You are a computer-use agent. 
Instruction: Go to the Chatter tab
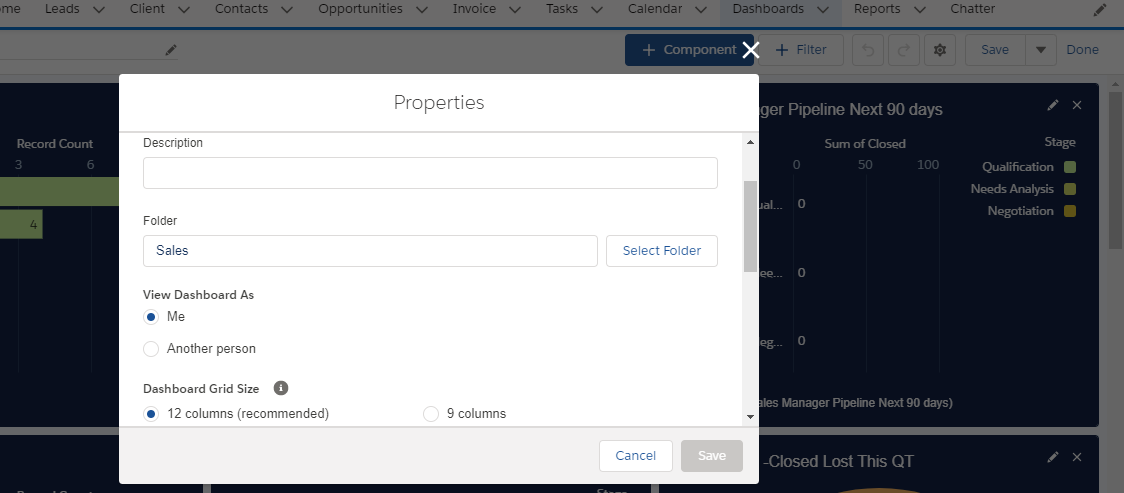pyautogui.click(x=972, y=9)
